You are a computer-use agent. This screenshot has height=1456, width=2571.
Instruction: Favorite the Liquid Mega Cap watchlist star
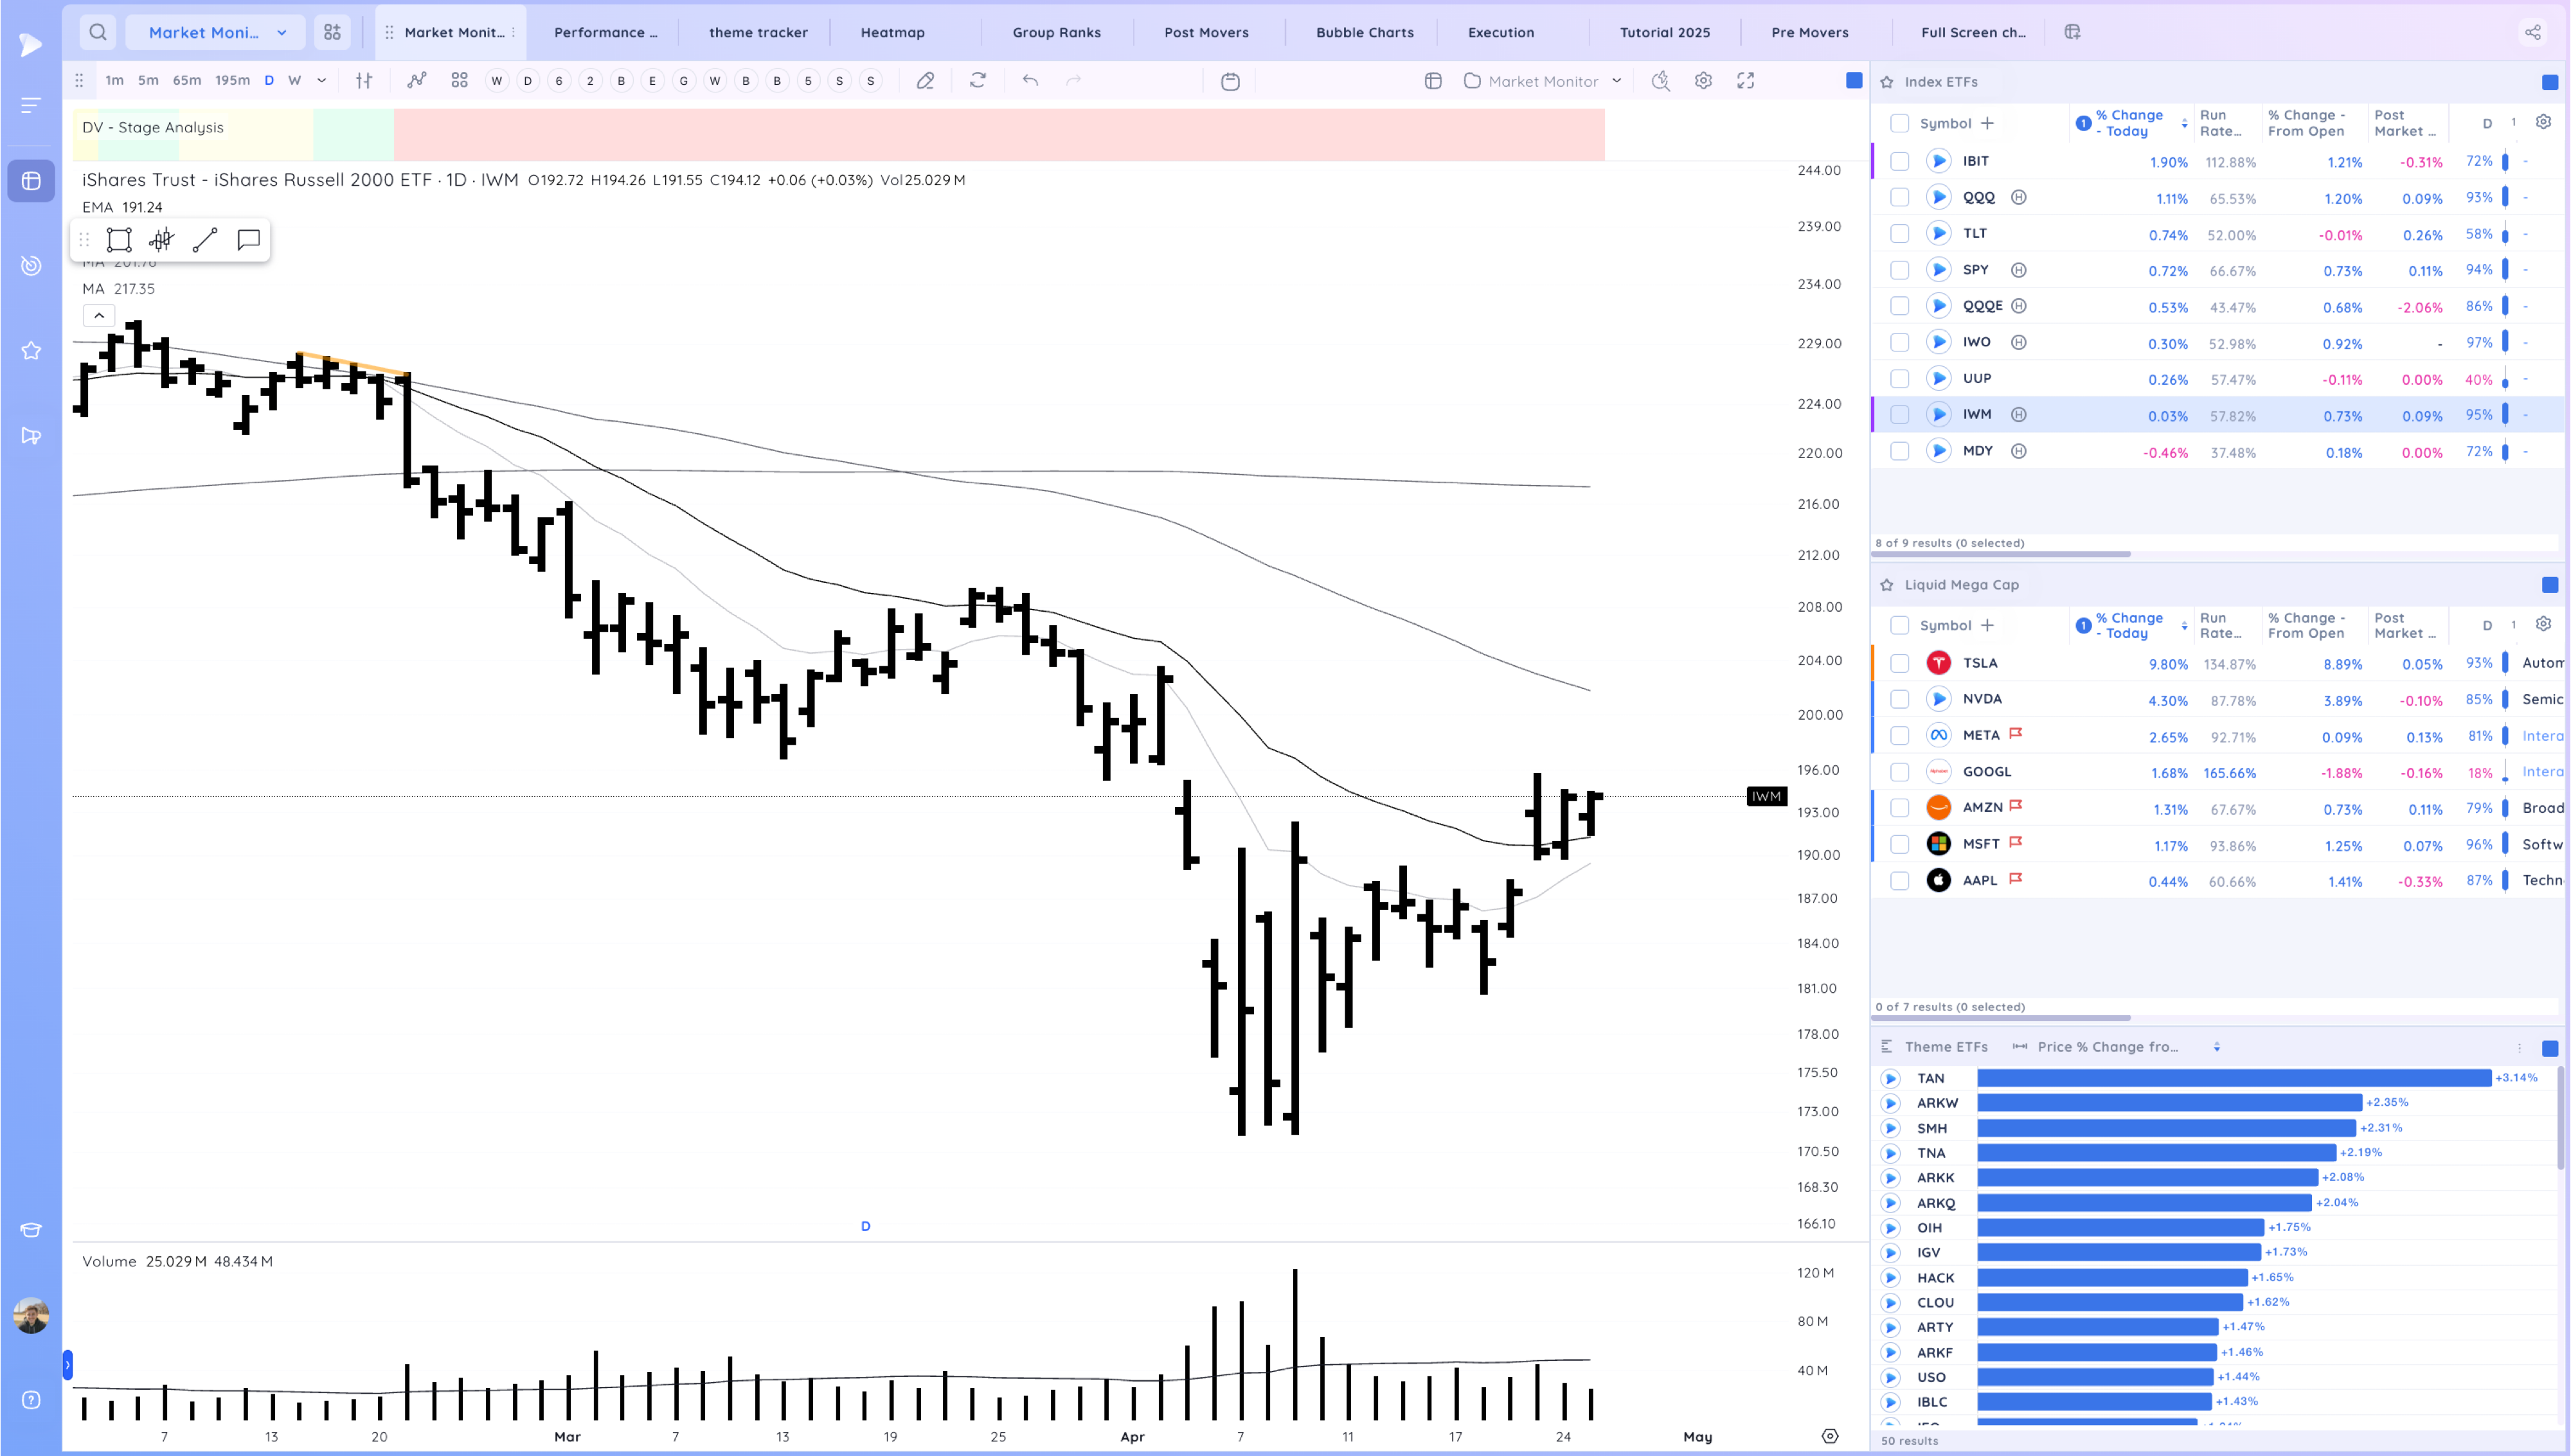(x=1887, y=585)
